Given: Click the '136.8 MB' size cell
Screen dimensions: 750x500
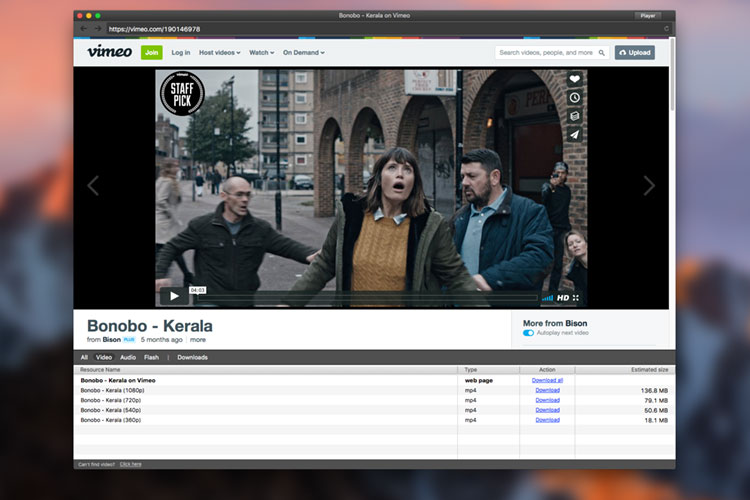Looking at the screenshot, I should (654, 391).
